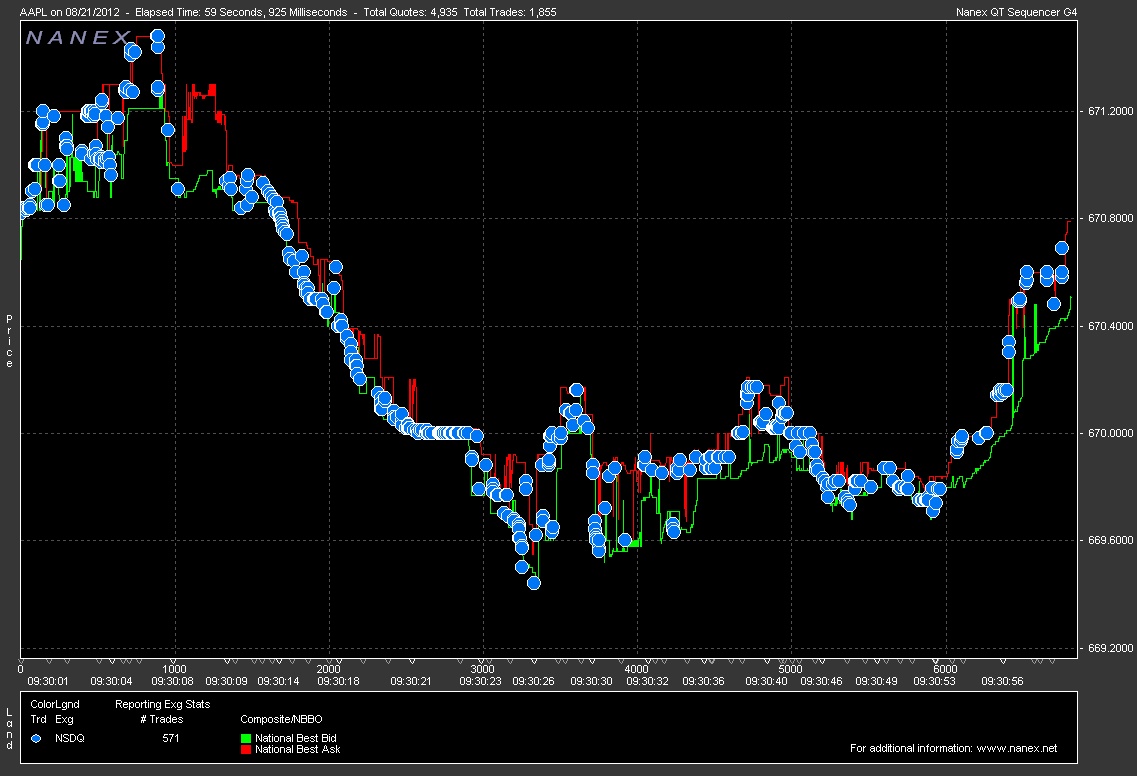Click the 09:30:40 time label
This screenshot has width=1137, height=776.
coord(766,681)
